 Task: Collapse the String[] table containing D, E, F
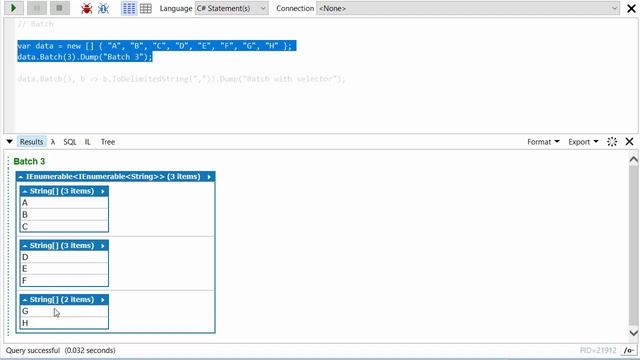25,246
